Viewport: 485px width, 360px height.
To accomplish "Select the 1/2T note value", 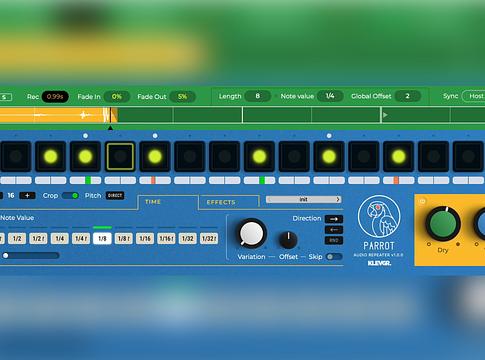I will click(38, 238).
